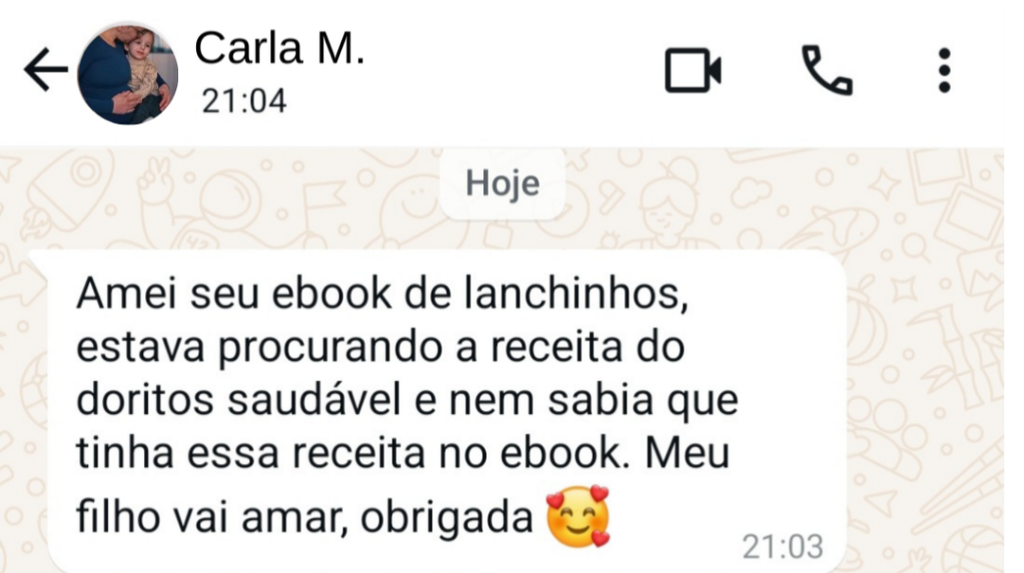Tap the Hoje date chip
The height and width of the screenshot is (573, 1024).
[502, 183]
